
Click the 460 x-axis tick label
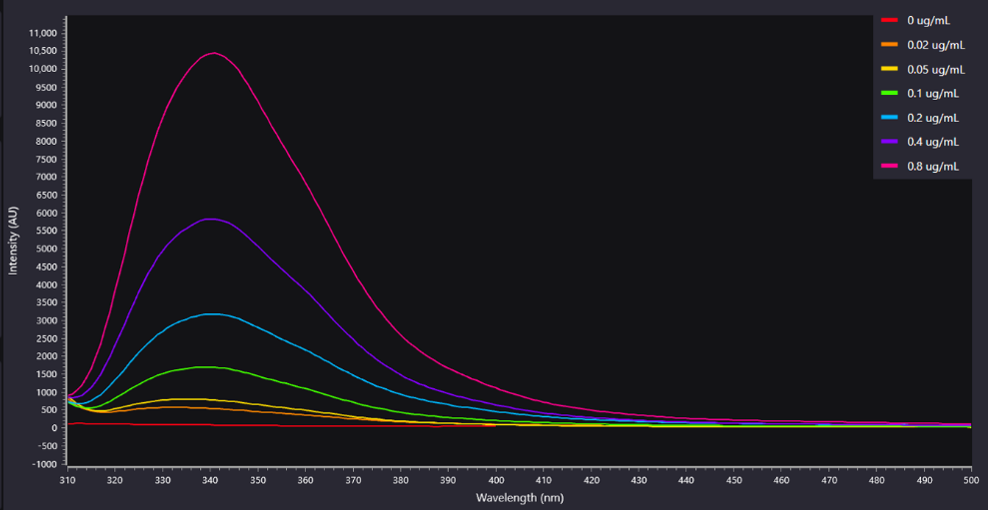click(x=781, y=480)
